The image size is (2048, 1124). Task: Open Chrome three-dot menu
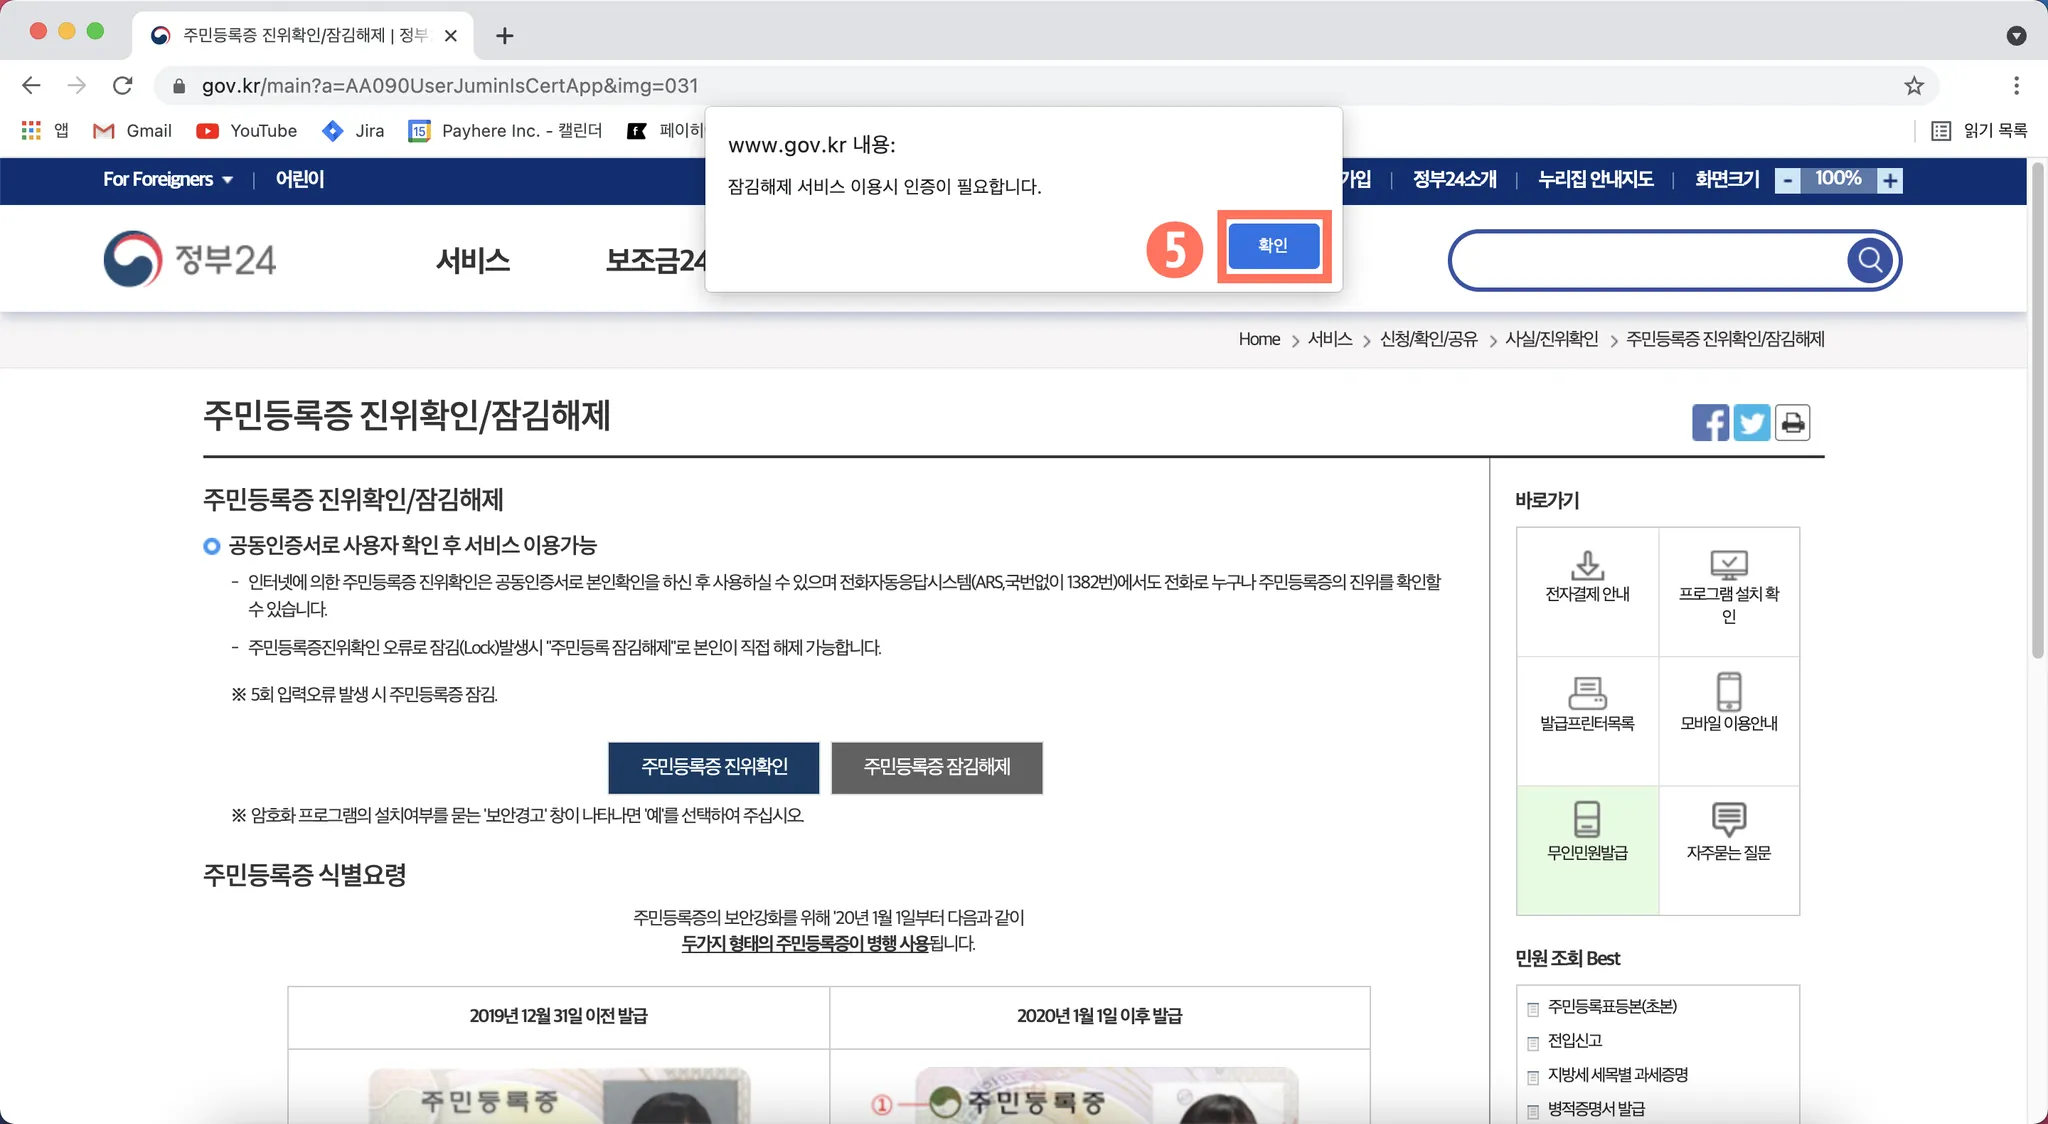pos(2016,86)
